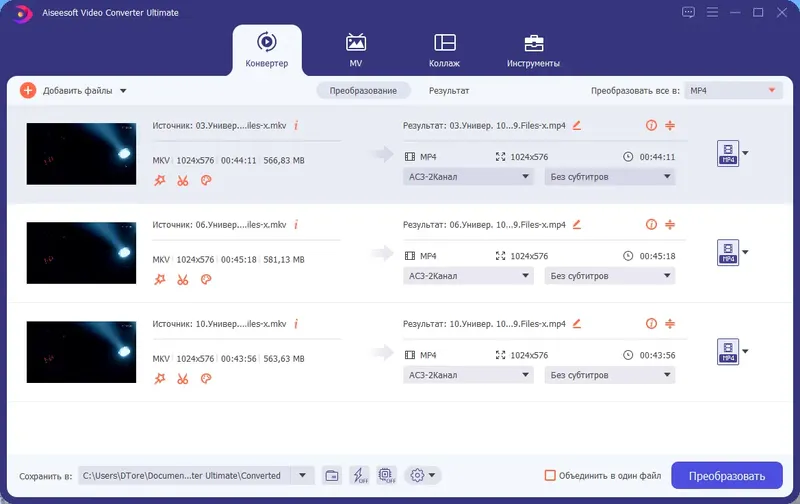
Task: Click source file size 563,63 MB
Action: [x=284, y=359]
